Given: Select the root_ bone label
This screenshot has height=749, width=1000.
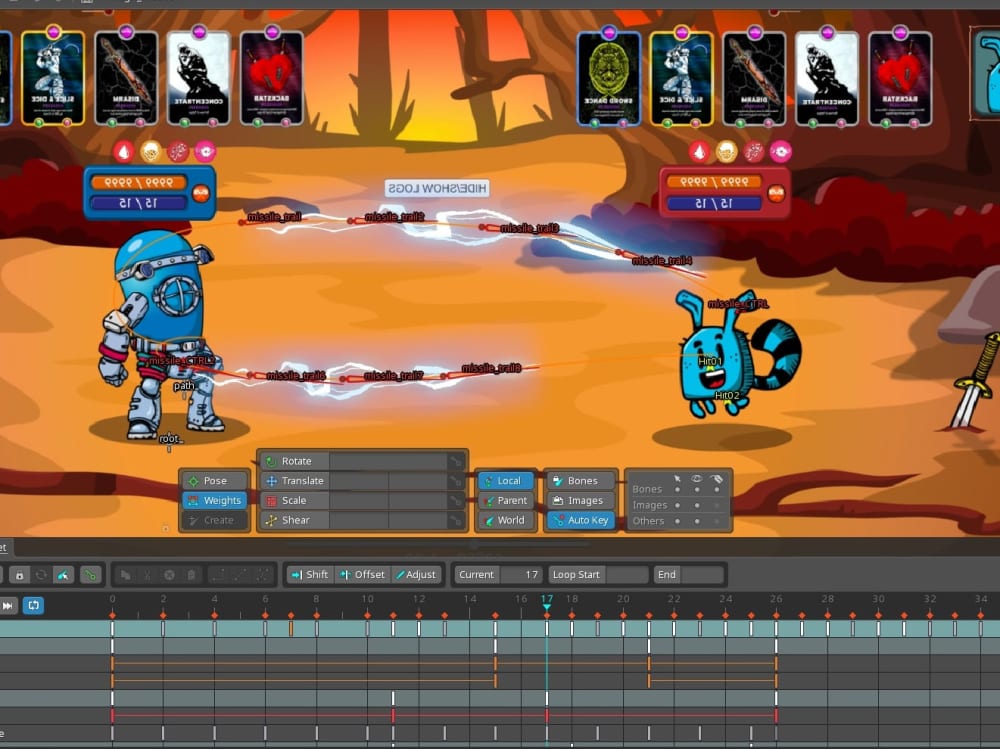Looking at the screenshot, I should pos(171,438).
